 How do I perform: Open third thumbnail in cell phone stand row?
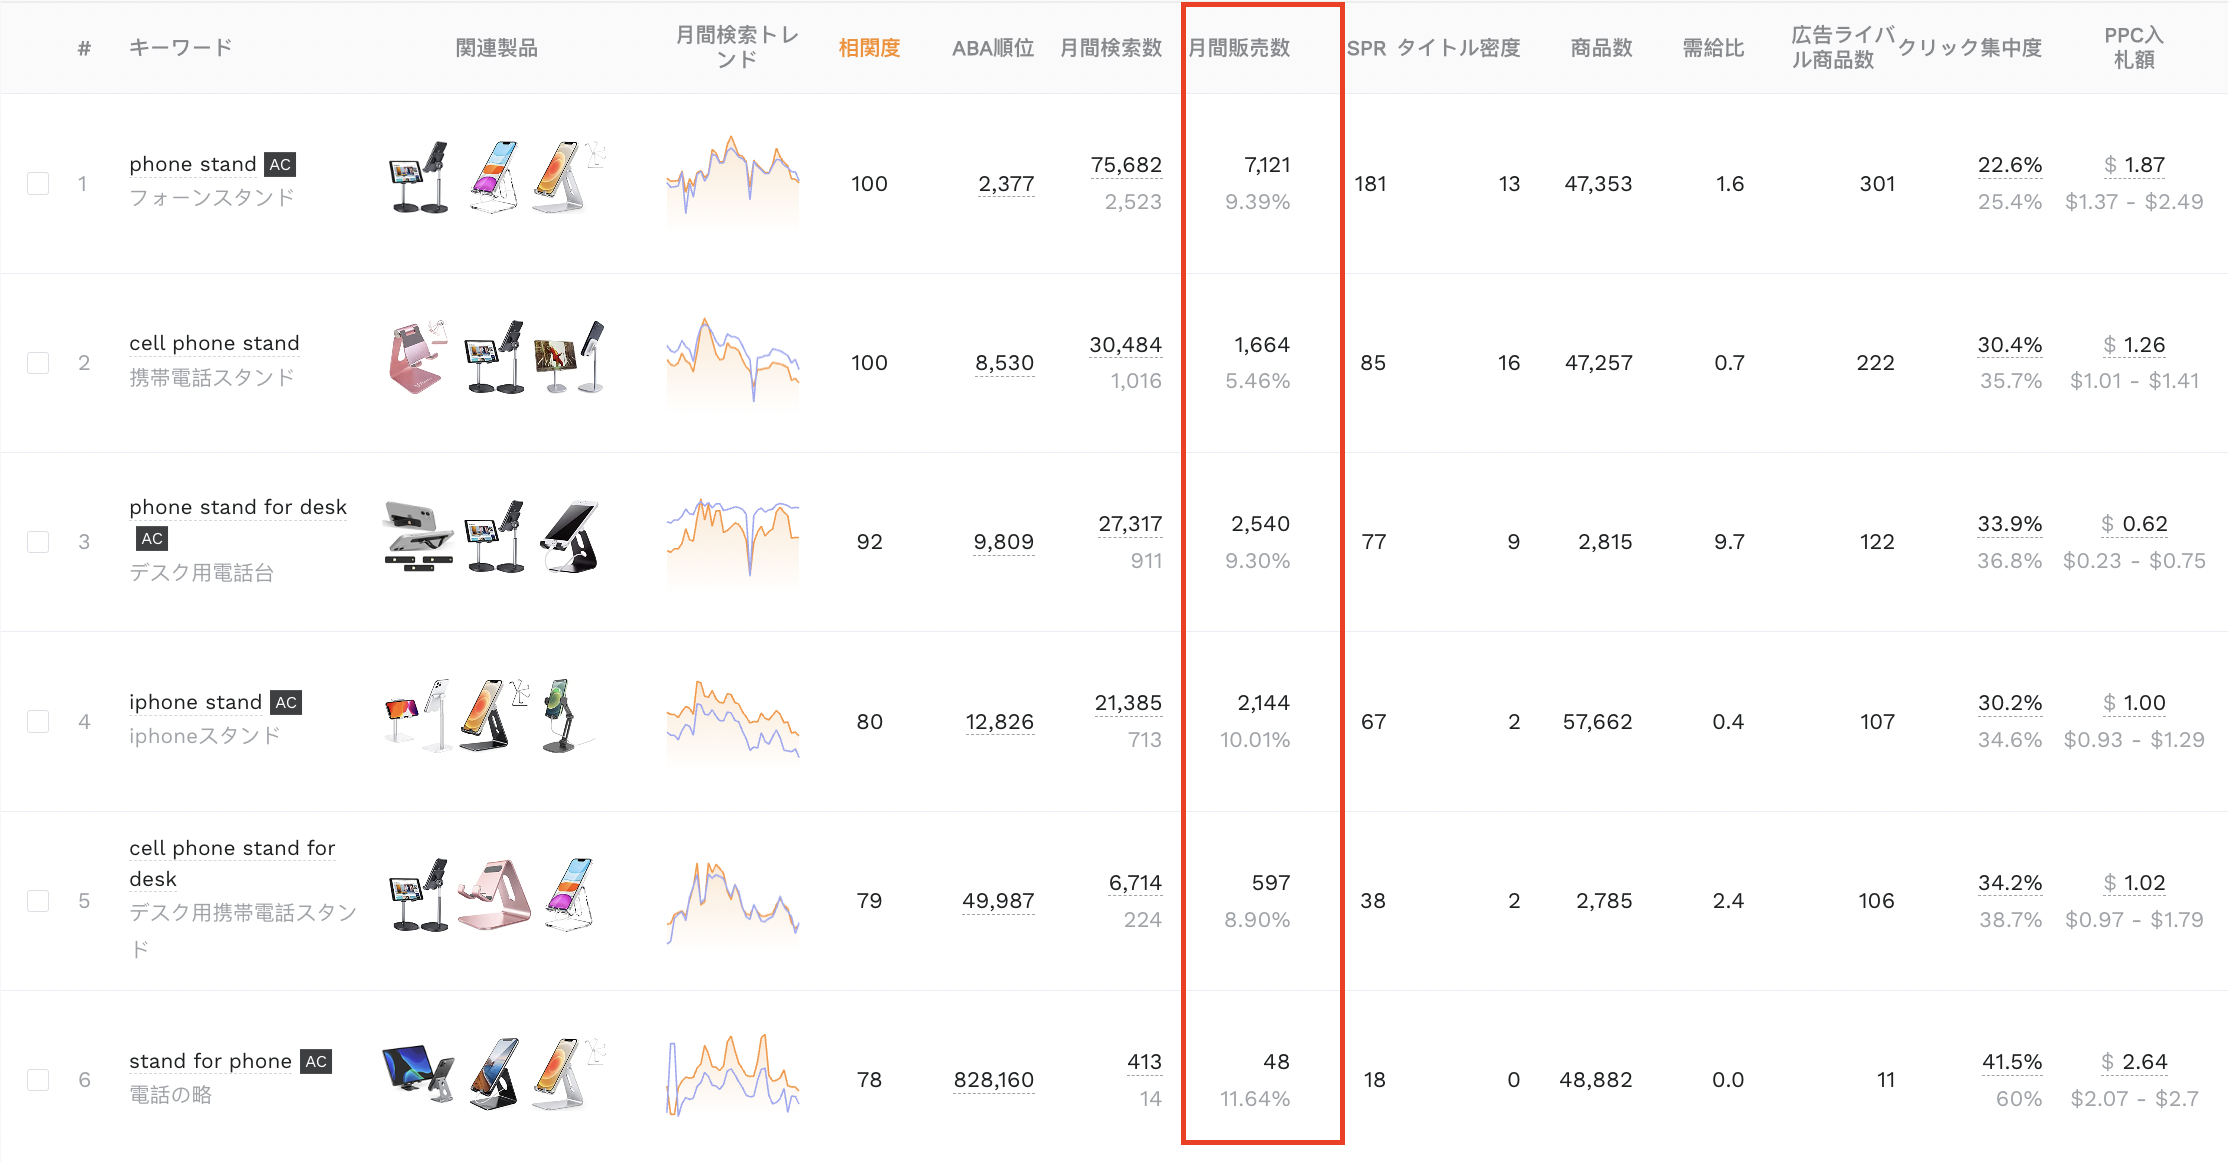coord(568,357)
